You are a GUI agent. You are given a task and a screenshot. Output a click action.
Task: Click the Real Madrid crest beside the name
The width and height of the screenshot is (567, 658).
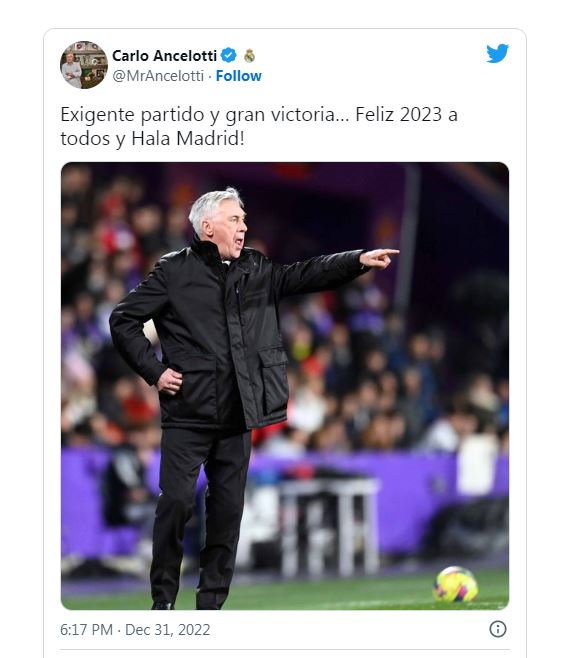coord(250,55)
